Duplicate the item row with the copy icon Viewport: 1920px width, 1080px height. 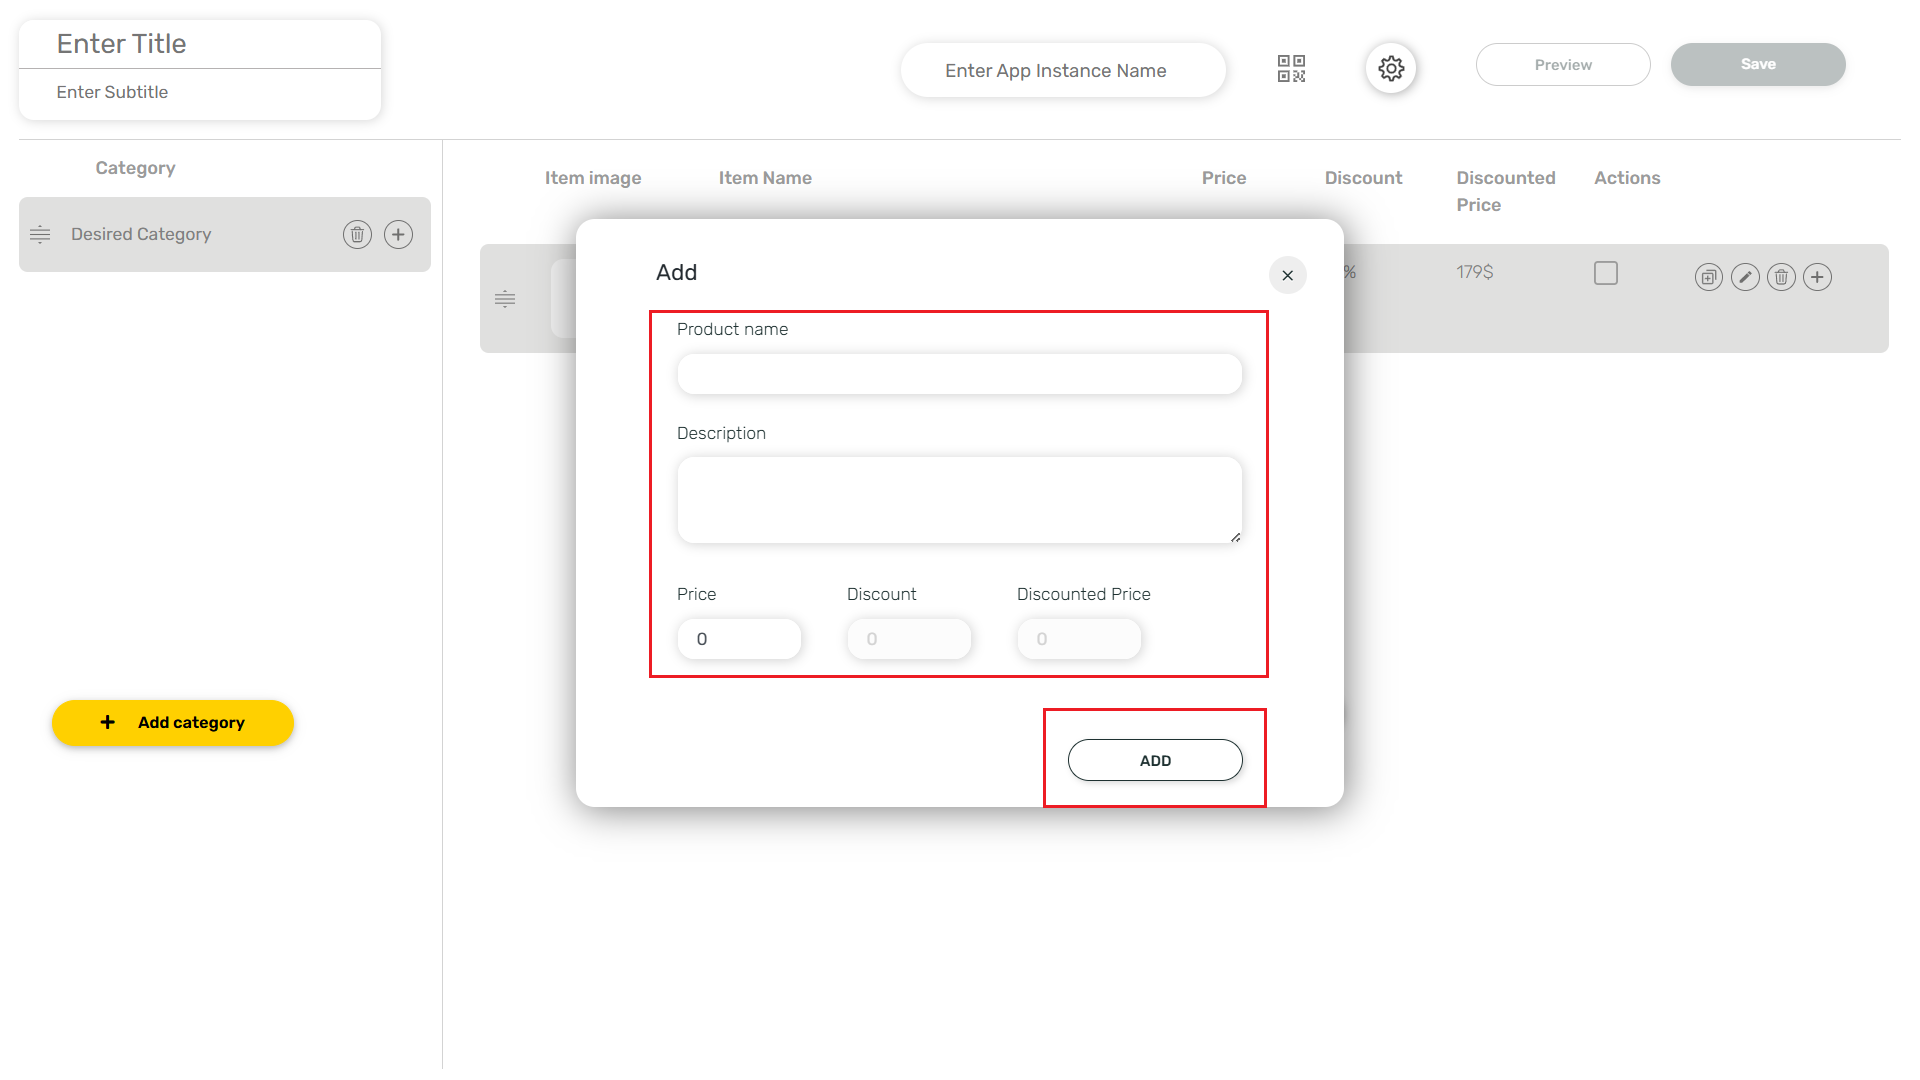pyautogui.click(x=1708, y=277)
